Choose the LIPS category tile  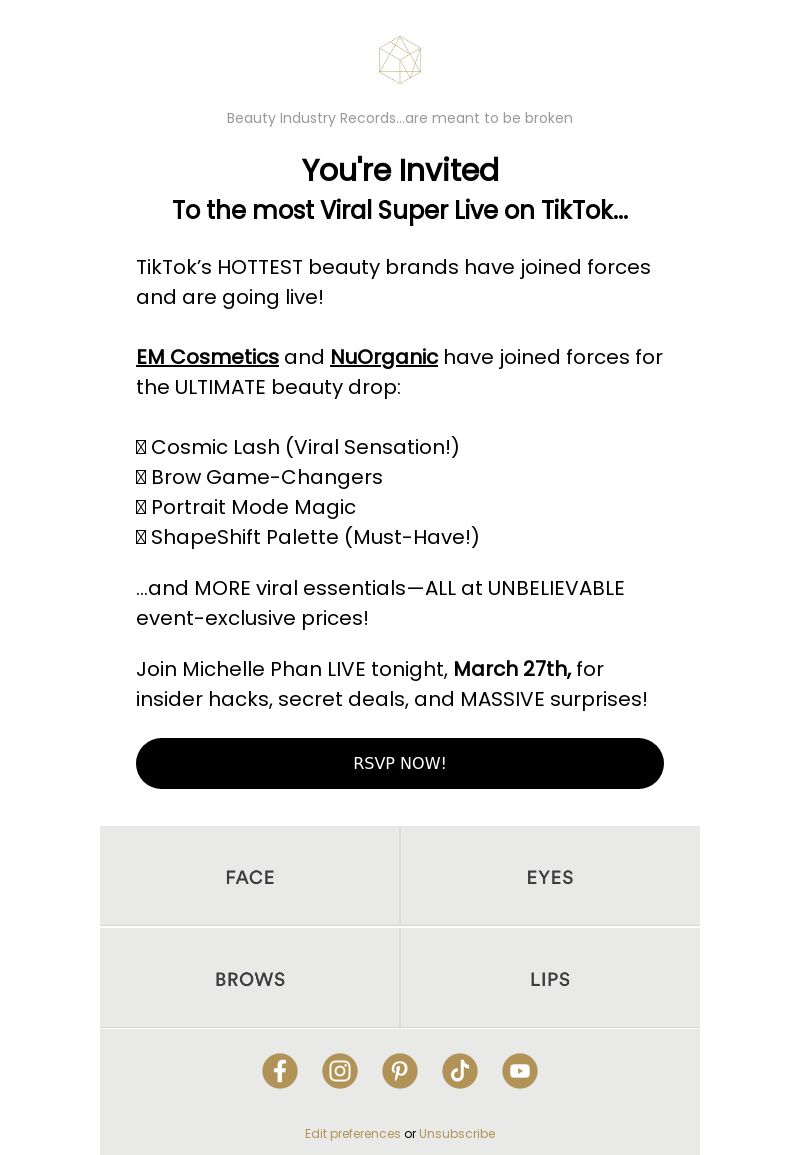point(550,978)
